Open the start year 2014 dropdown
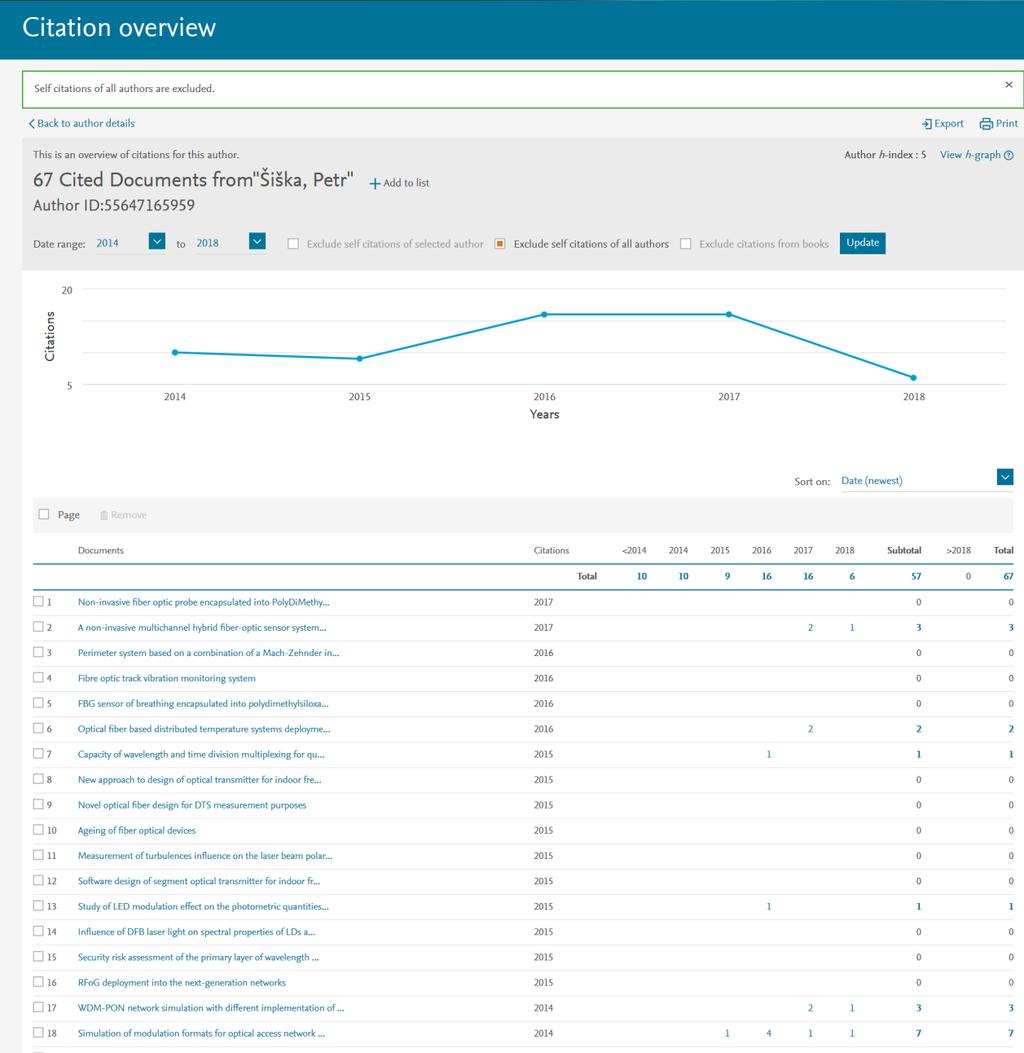The image size is (1024, 1053). pyautogui.click(x=156, y=241)
